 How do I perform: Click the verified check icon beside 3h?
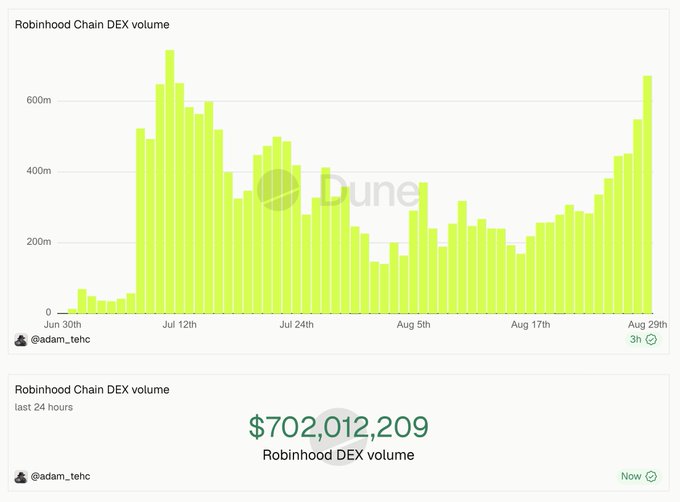point(651,339)
